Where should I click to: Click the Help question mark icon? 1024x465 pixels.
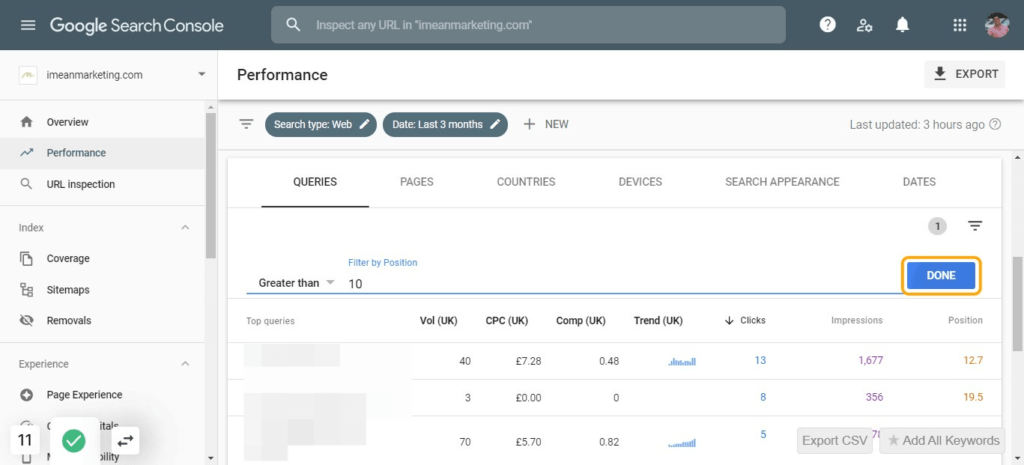(x=827, y=25)
